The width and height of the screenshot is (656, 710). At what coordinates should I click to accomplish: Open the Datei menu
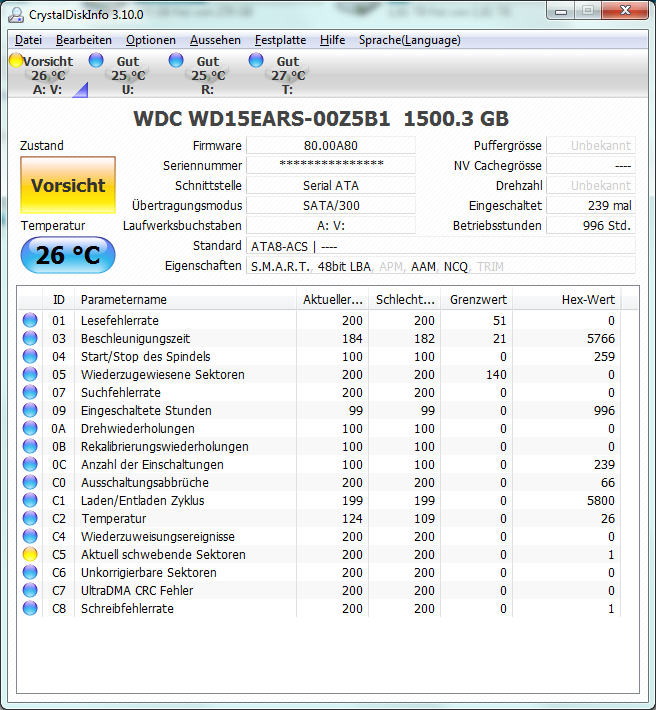click(x=28, y=40)
